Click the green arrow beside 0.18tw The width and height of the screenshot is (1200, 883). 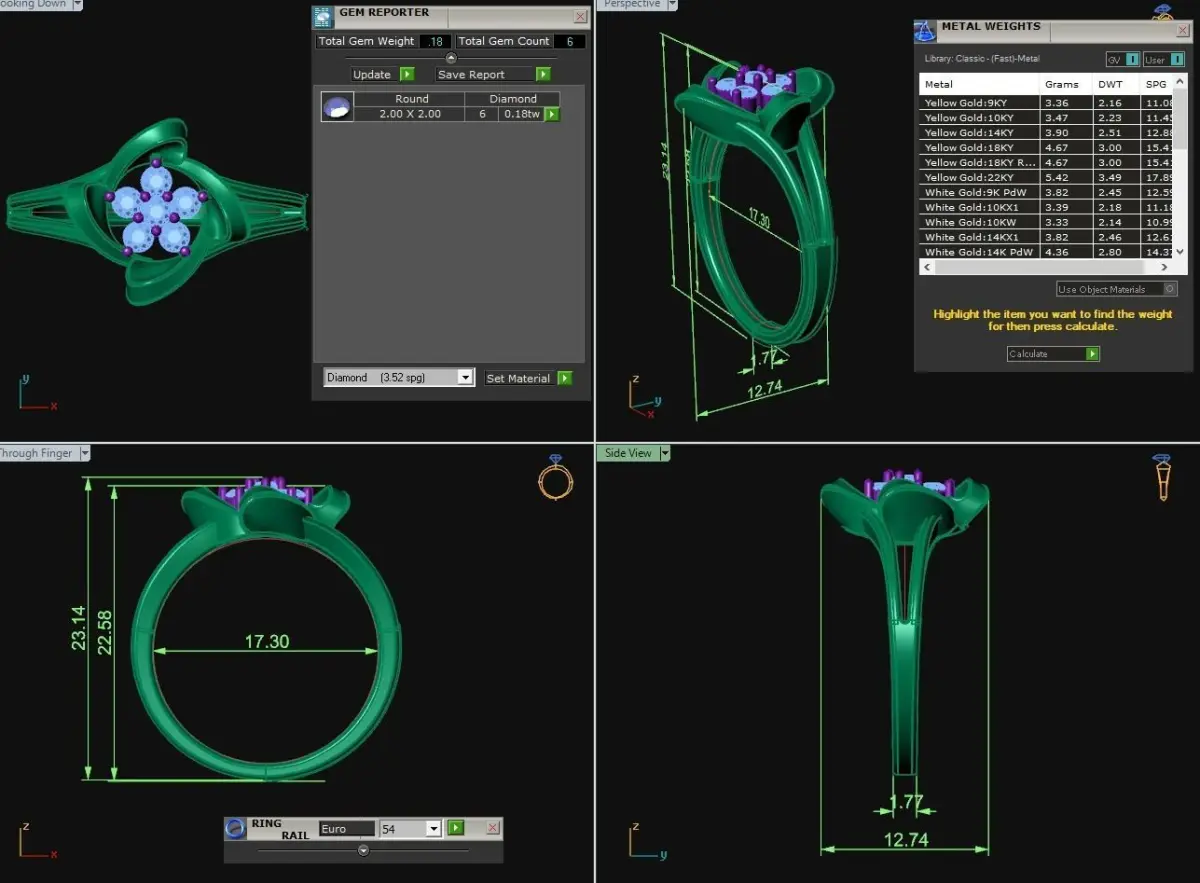[551, 114]
